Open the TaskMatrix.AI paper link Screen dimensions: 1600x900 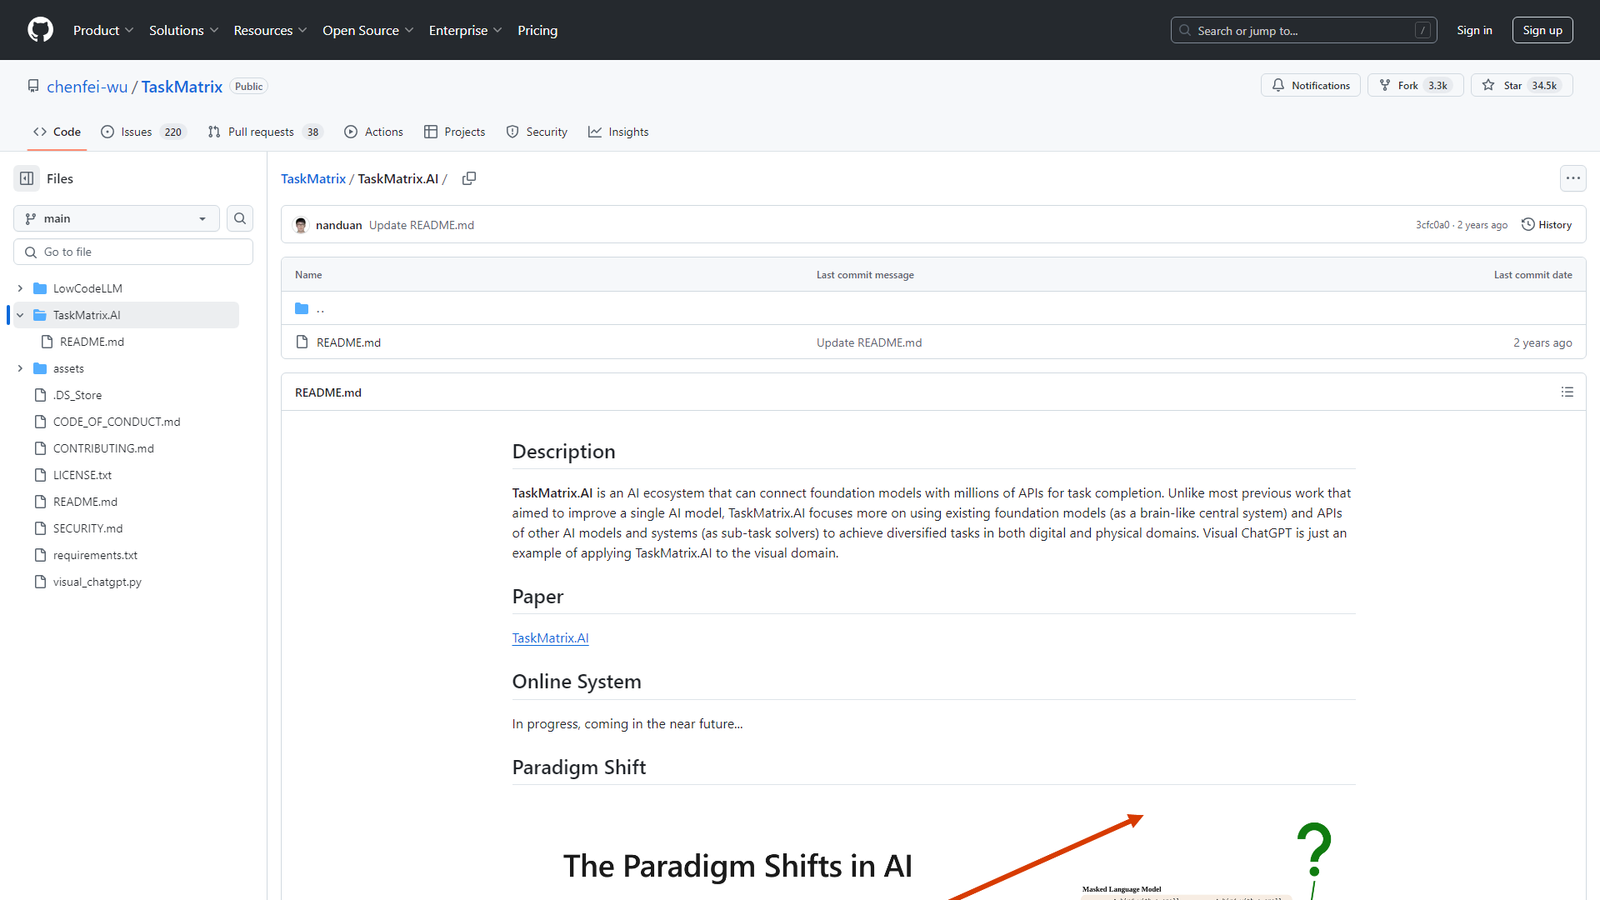coord(550,638)
